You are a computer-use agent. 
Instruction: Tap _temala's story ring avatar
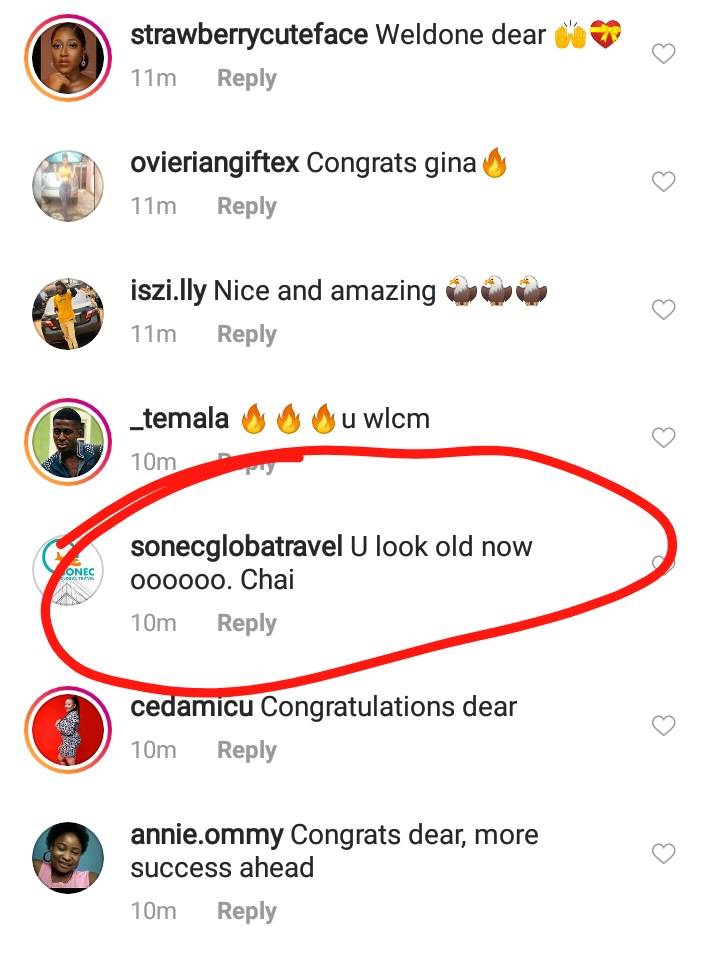pos(68,442)
